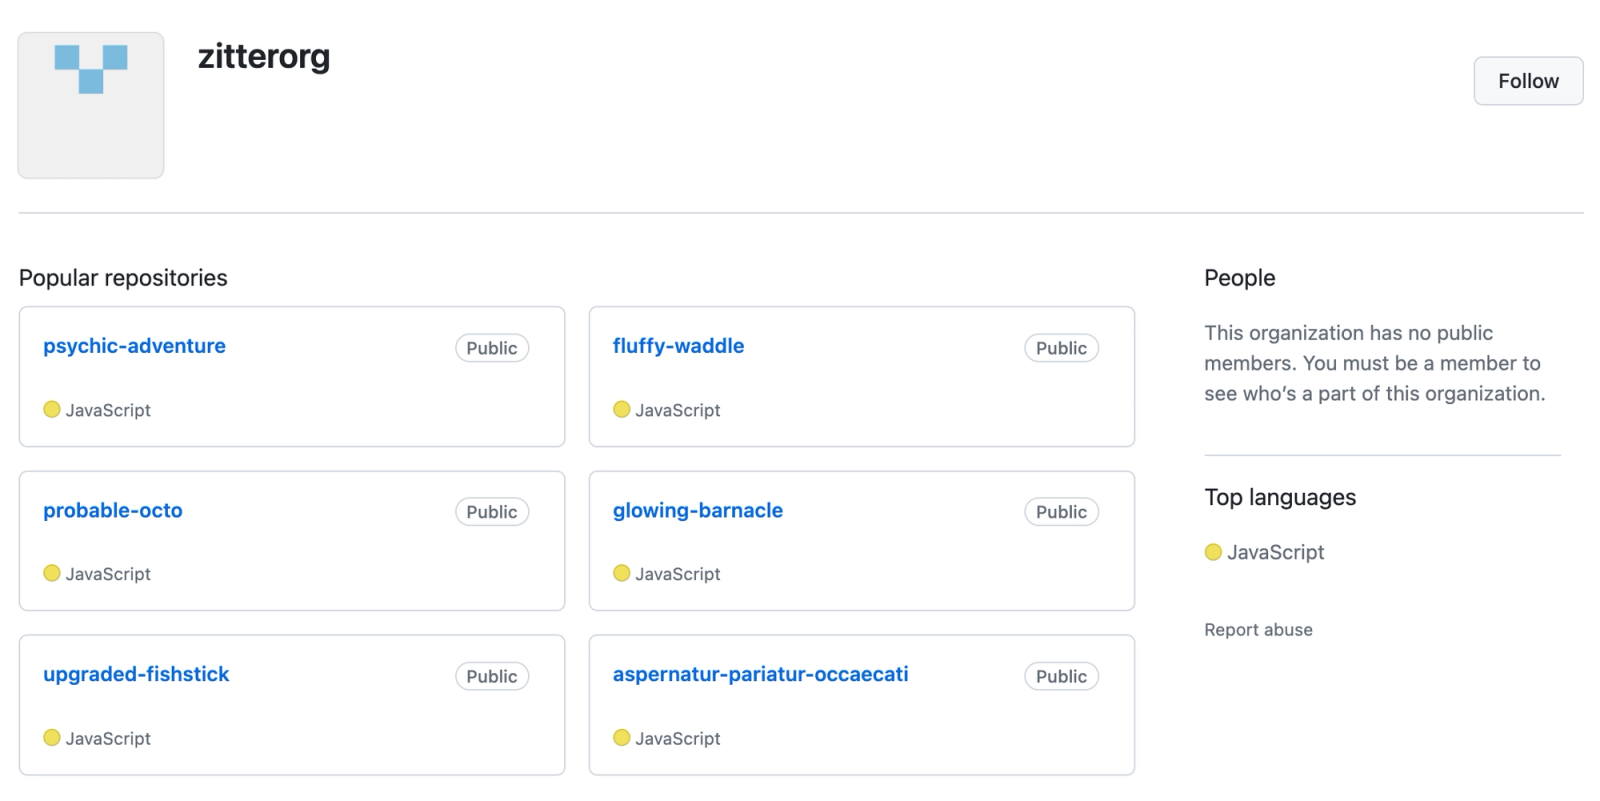Click the language dot in upgraded-fishstick card

52,737
